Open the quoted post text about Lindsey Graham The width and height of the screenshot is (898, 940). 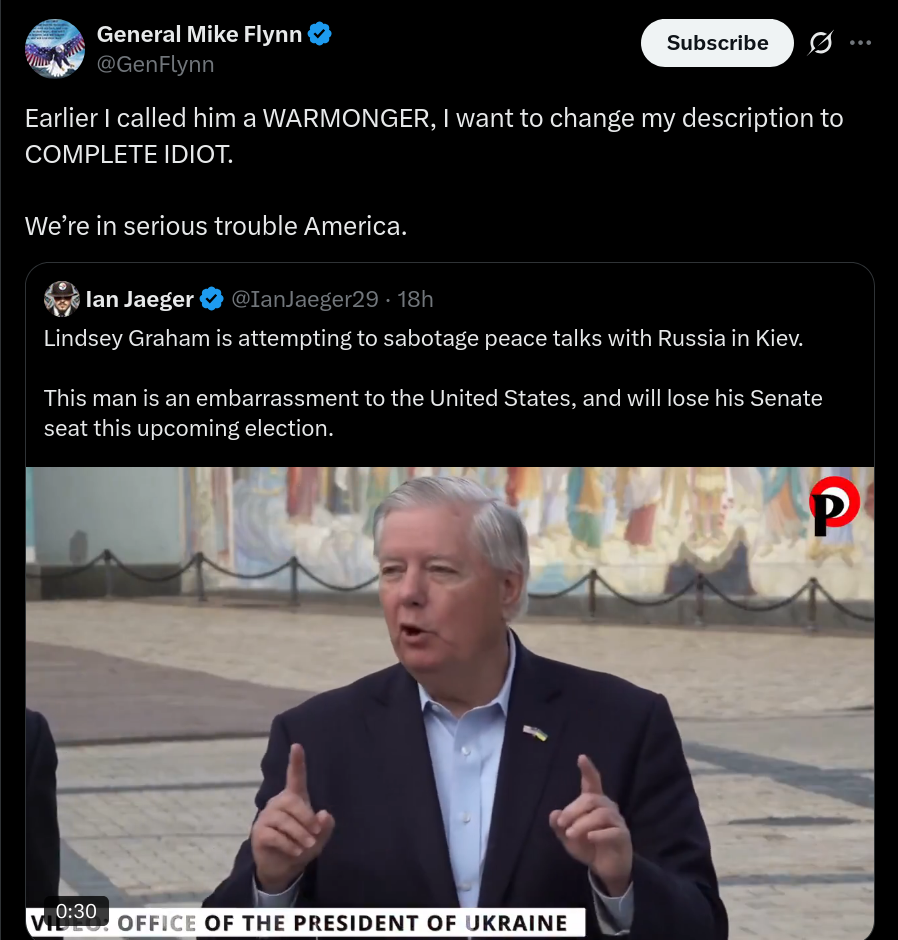(423, 338)
